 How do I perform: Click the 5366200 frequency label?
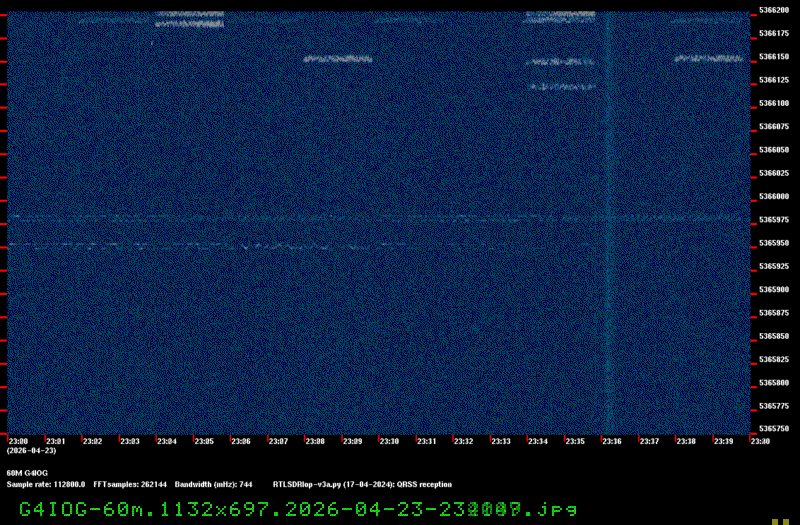tap(774, 10)
